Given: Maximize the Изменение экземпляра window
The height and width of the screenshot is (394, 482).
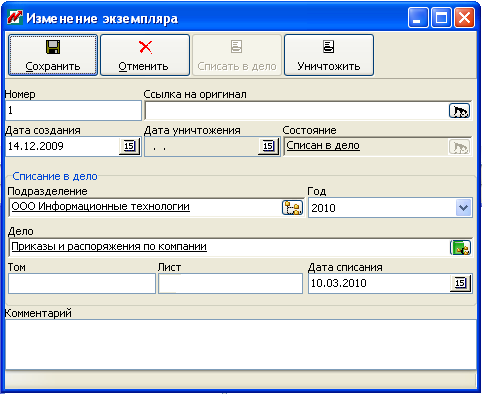Looking at the screenshot, I should [441, 18].
